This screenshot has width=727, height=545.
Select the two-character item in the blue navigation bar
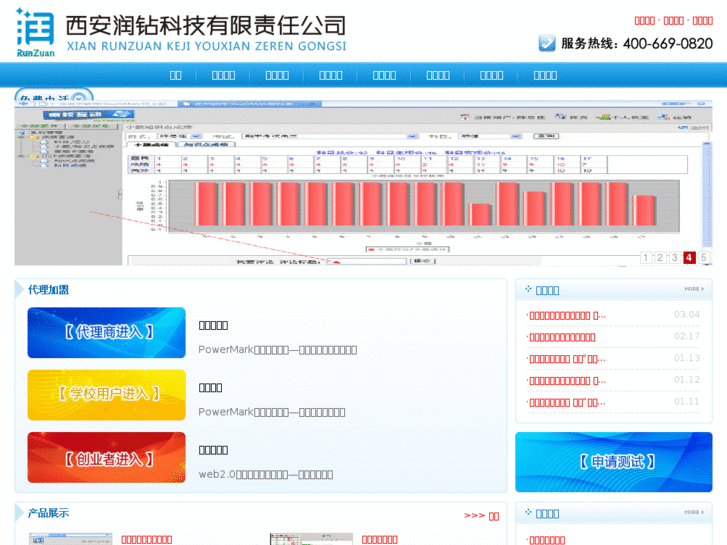tap(175, 75)
